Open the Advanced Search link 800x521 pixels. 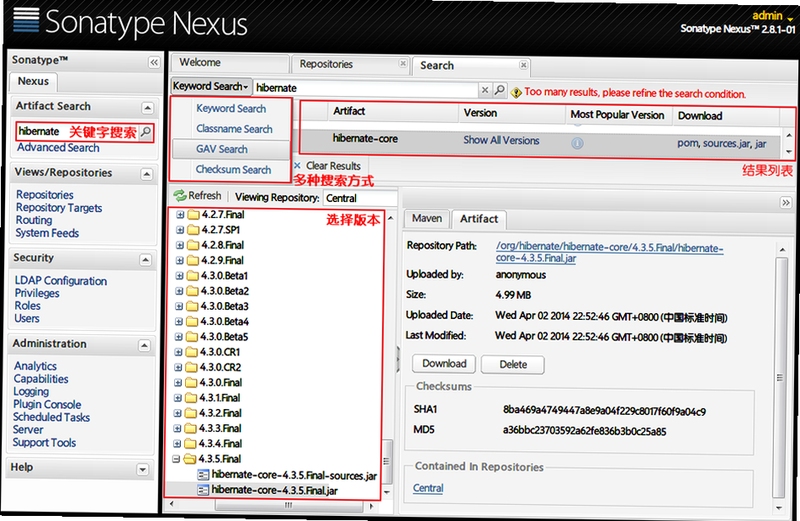point(58,147)
